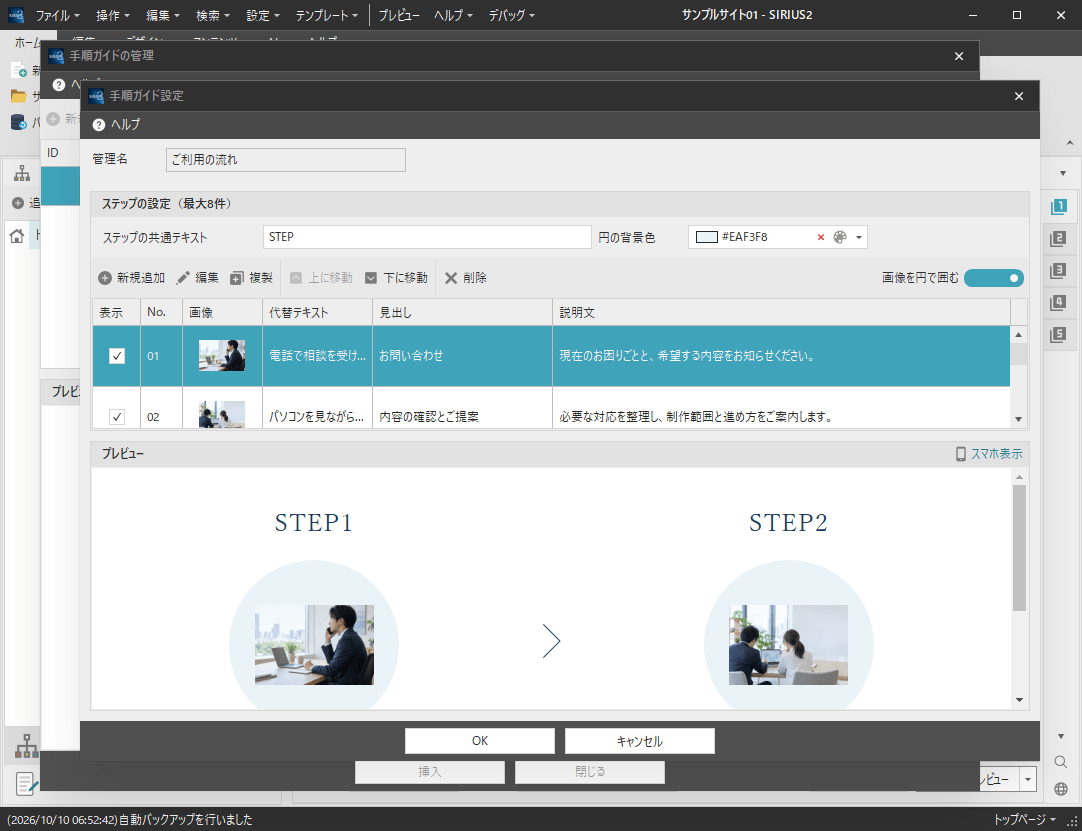This screenshot has height=831, width=1082.
Task: Open the color palette icon for 円の背景色
Action: coord(839,237)
